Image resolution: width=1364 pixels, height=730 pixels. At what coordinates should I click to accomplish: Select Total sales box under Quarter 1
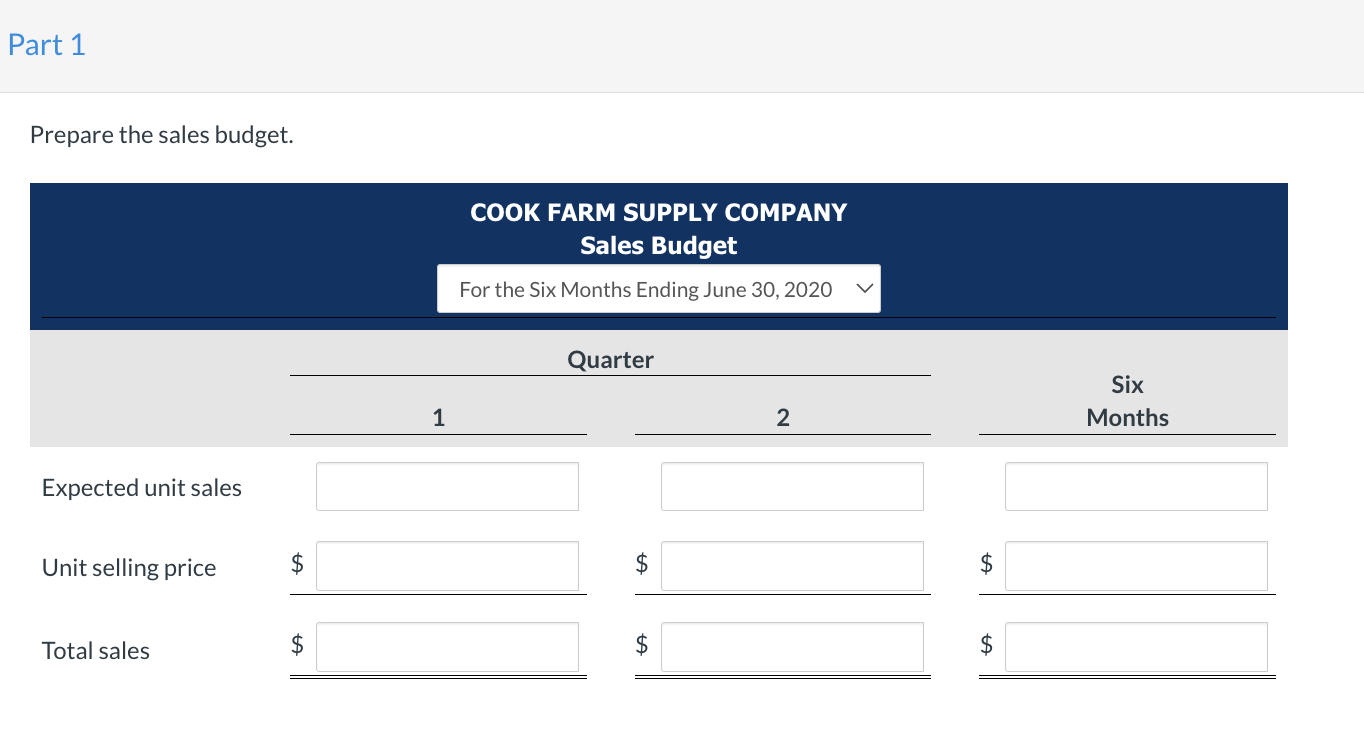tap(447, 647)
